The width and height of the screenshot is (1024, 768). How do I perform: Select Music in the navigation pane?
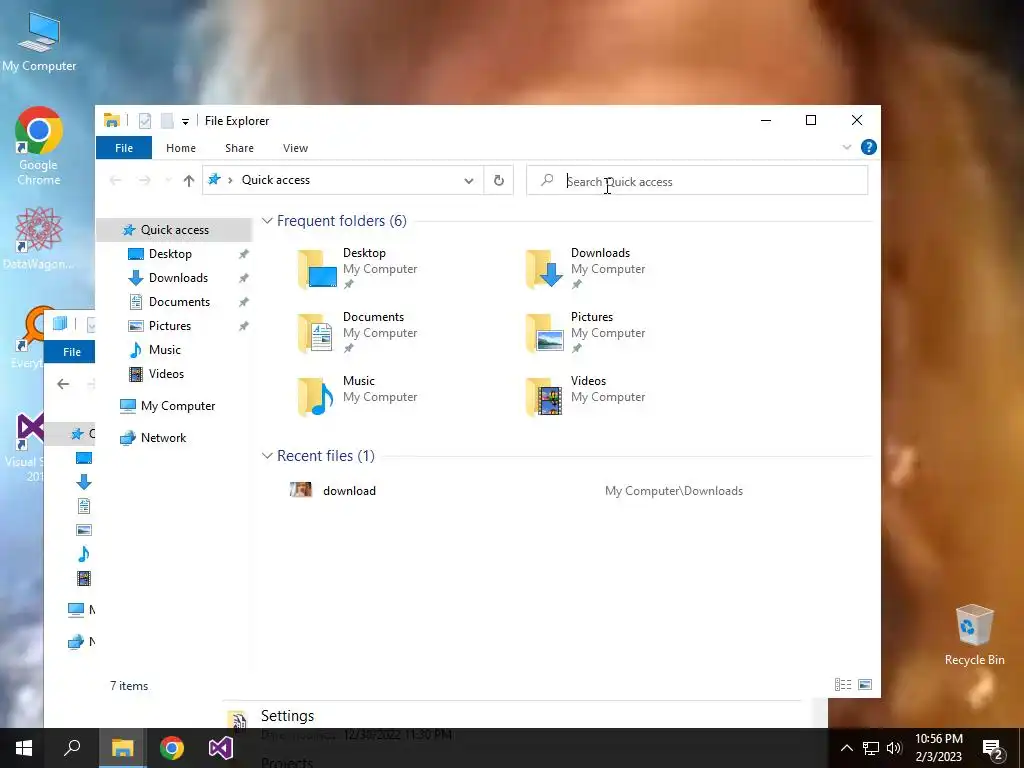coord(165,350)
